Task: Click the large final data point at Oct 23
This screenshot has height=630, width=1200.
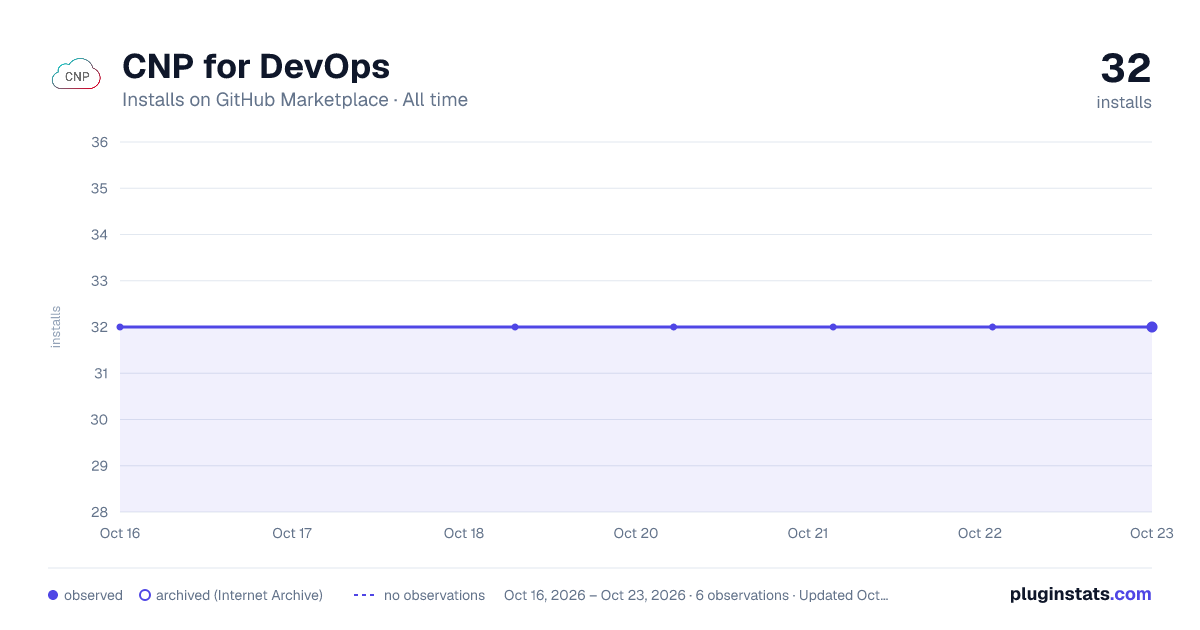Action: tap(1152, 327)
